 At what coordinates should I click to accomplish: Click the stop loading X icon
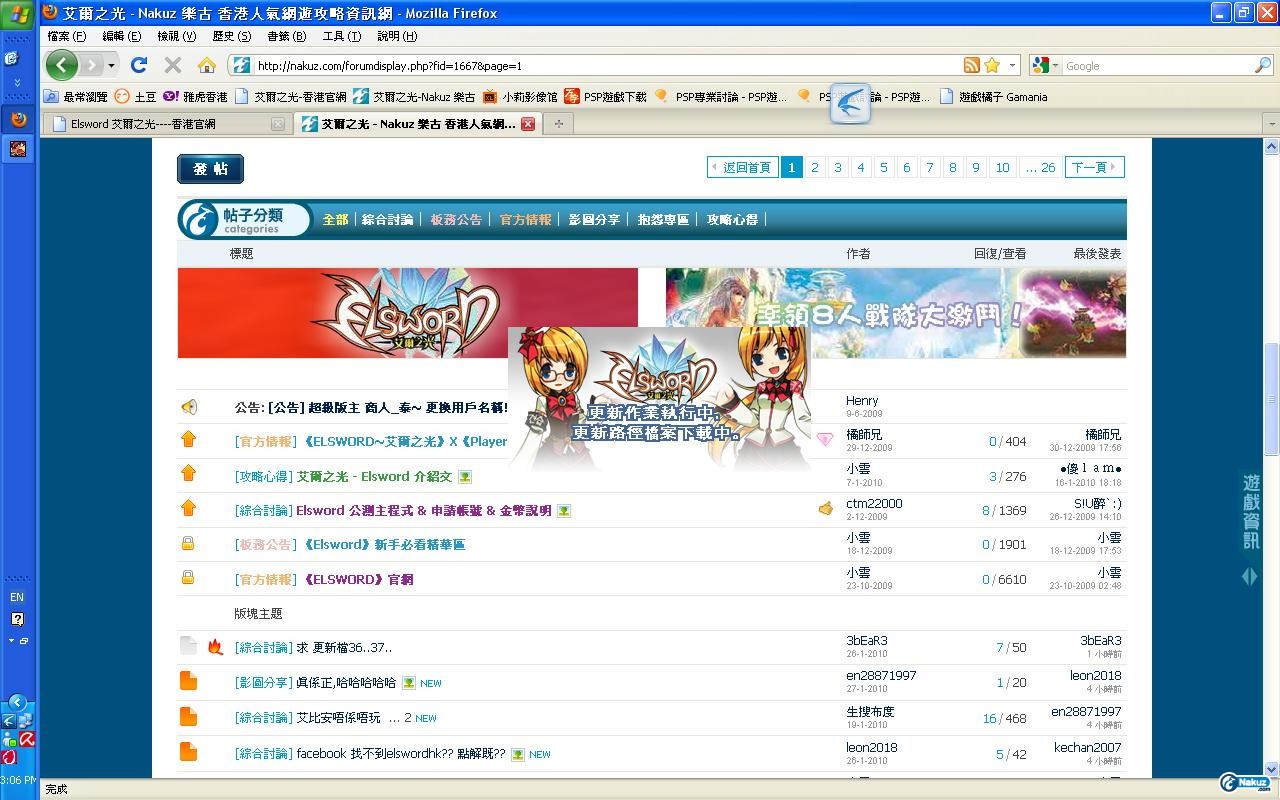pyautogui.click(x=172, y=65)
